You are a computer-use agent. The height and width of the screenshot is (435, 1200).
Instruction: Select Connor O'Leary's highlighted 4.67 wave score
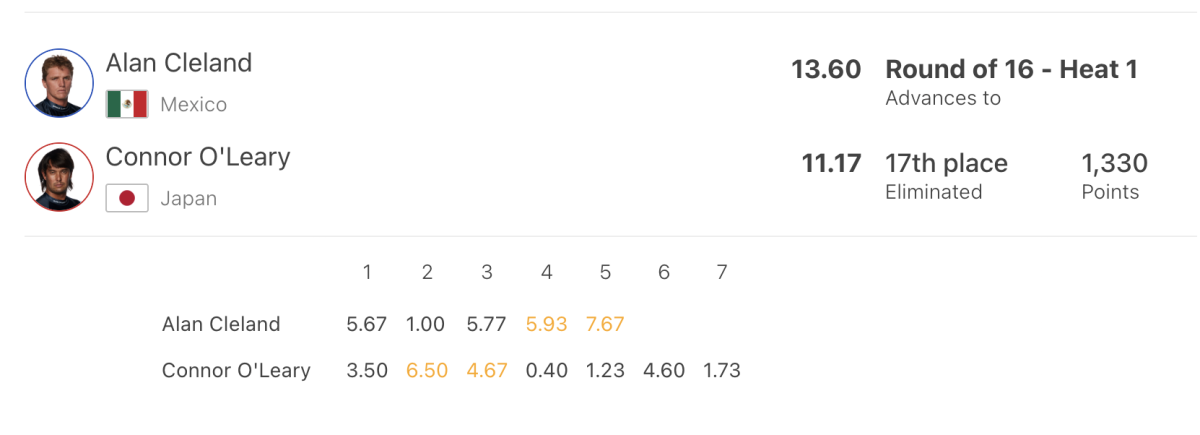click(486, 371)
